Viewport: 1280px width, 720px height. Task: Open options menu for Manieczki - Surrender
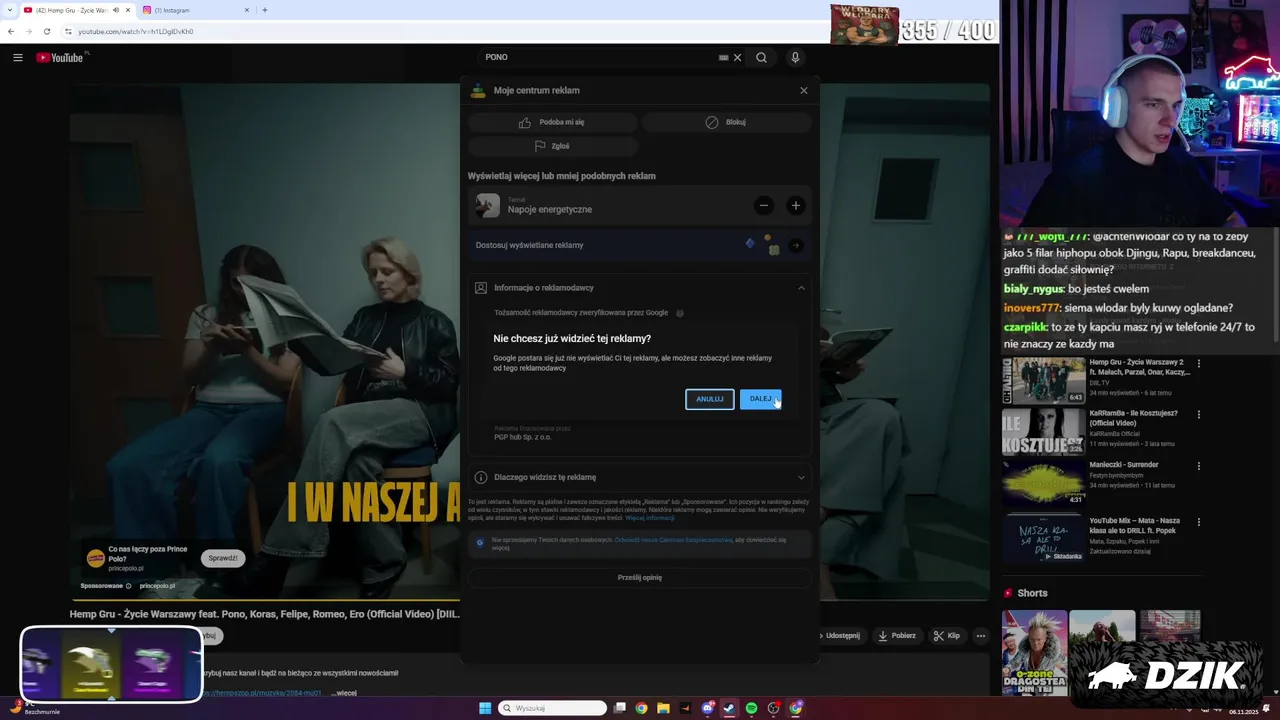[1198, 465]
